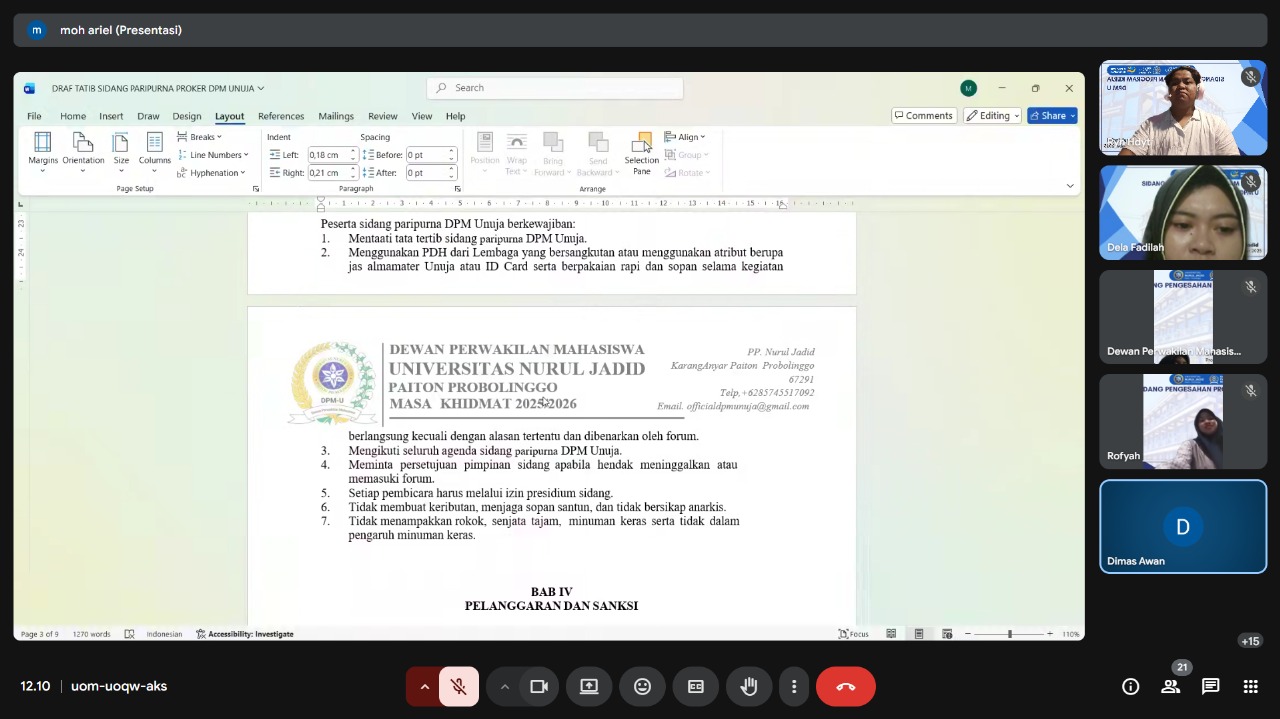Show the people panel icon
Viewport: 1280px width, 719px height.
click(x=1170, y=686)
